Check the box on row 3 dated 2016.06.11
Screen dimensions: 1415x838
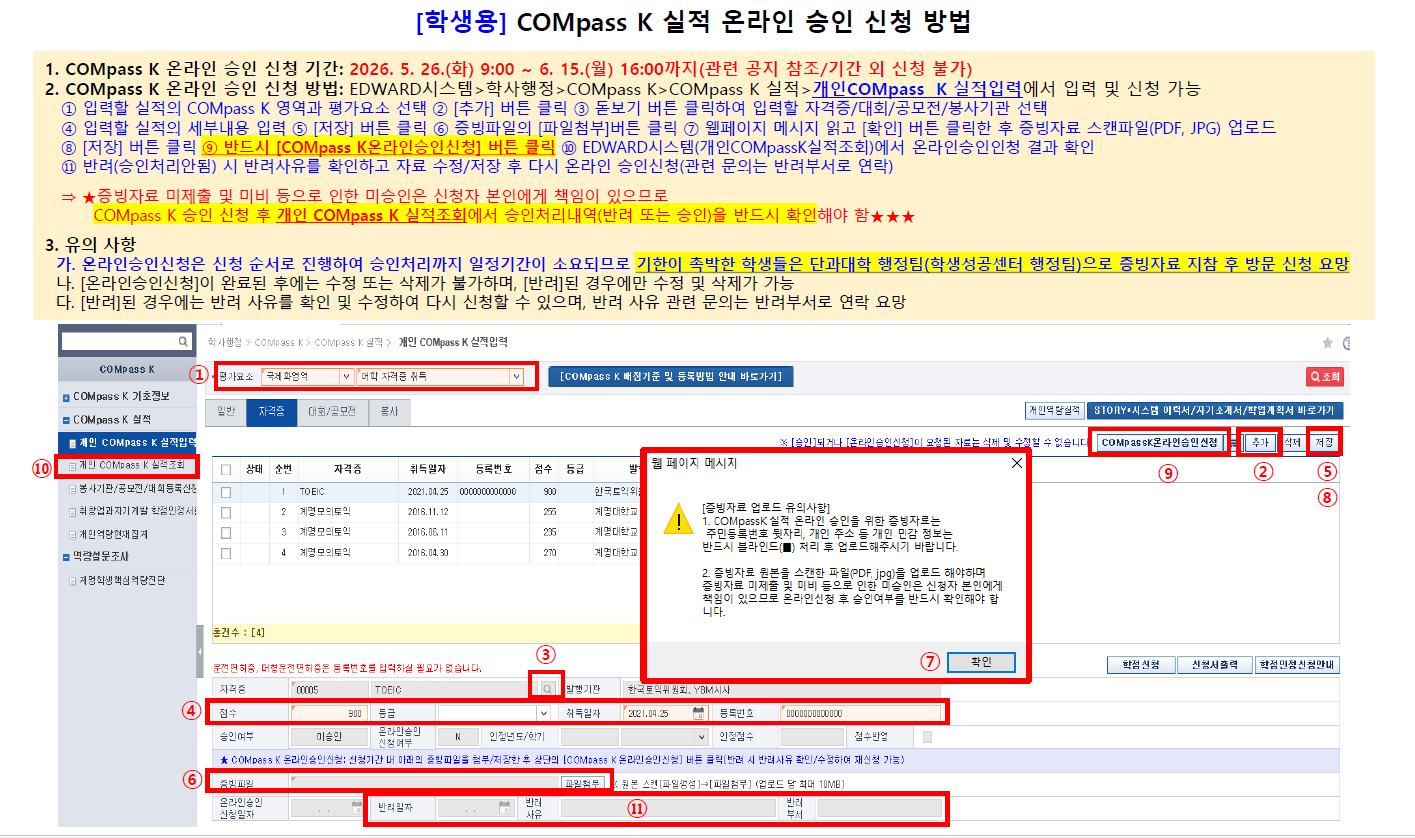tap(226, 531)
